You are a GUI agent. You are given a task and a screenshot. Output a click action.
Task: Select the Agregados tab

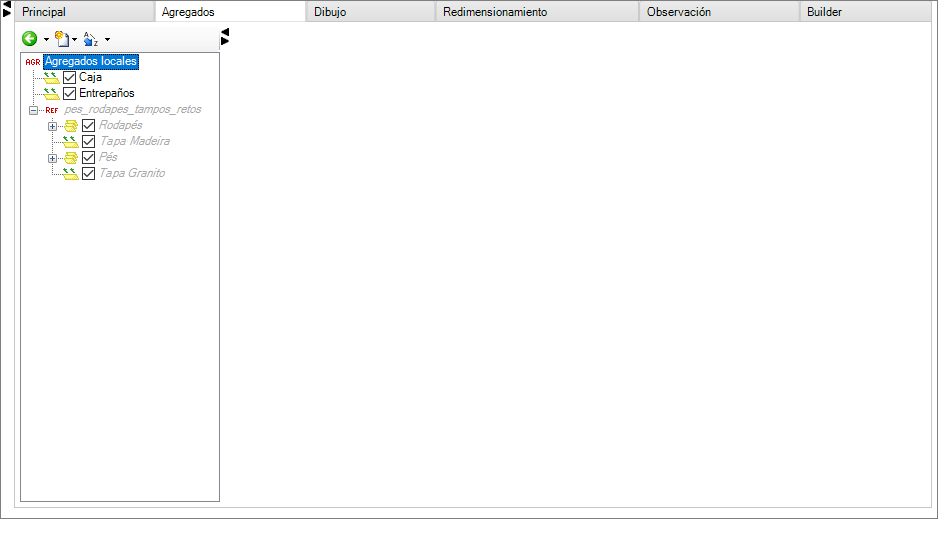(x=230, y=11)
